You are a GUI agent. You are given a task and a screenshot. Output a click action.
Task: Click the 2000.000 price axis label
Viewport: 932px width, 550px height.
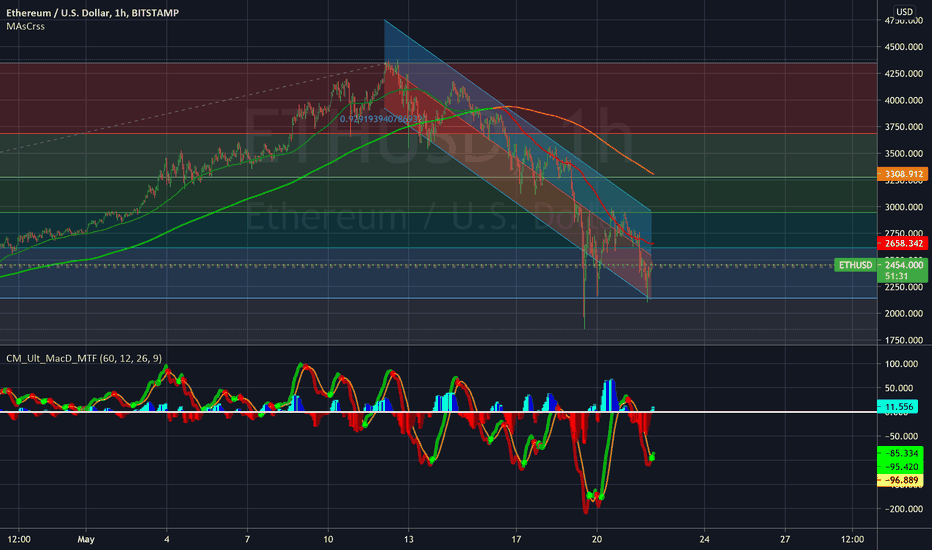903,313
